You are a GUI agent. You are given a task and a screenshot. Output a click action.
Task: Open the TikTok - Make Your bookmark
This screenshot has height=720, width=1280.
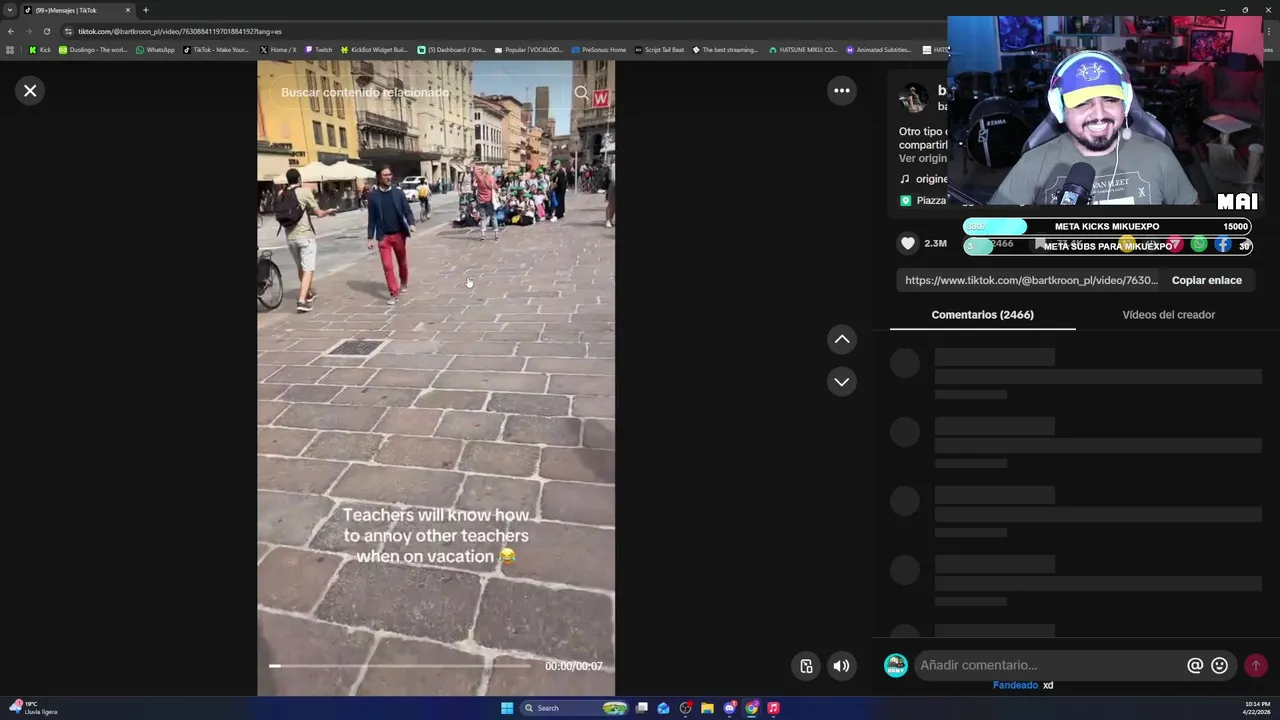[x=216, y=49]
